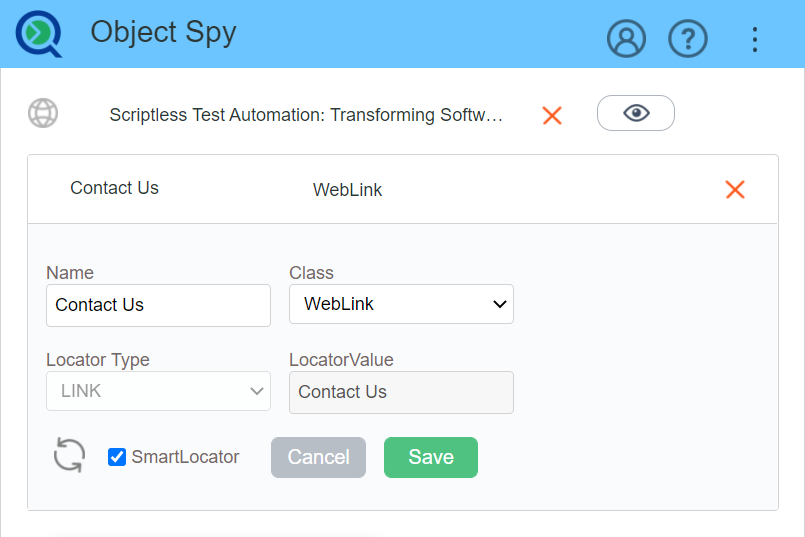This screenshot has height=537, width=805.
Task: Remove the Scriptless Test Automation page entry
Action: tap(552, 115)
